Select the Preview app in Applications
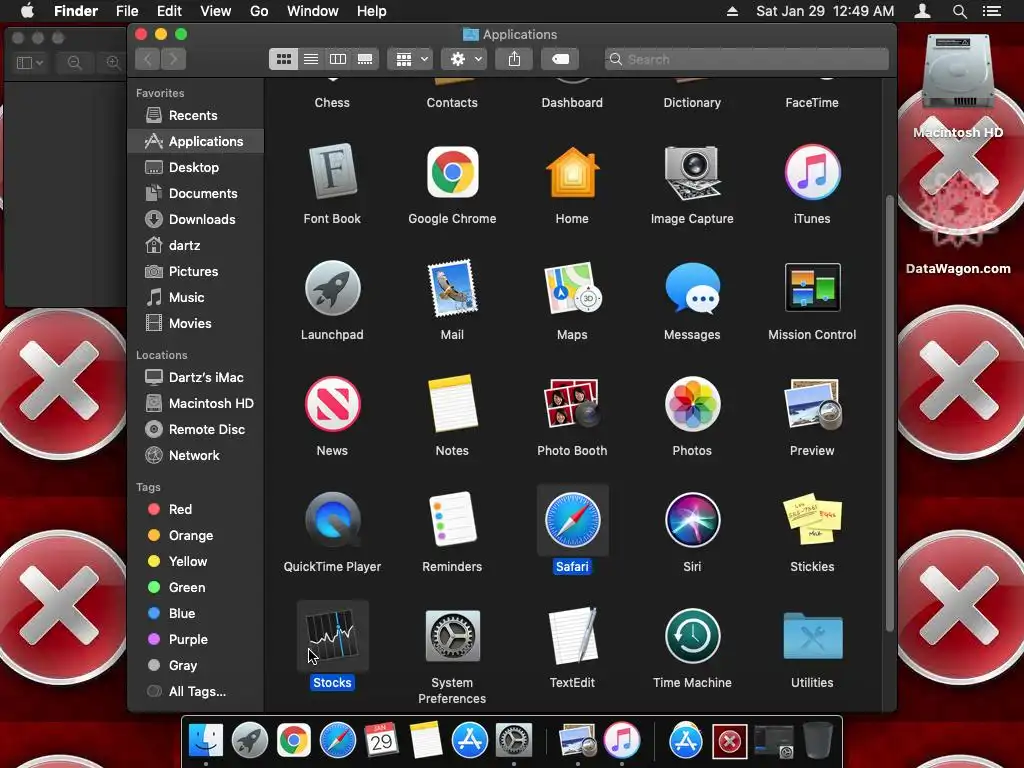Screen dimensions: 1024x768 tap(812, 404)
